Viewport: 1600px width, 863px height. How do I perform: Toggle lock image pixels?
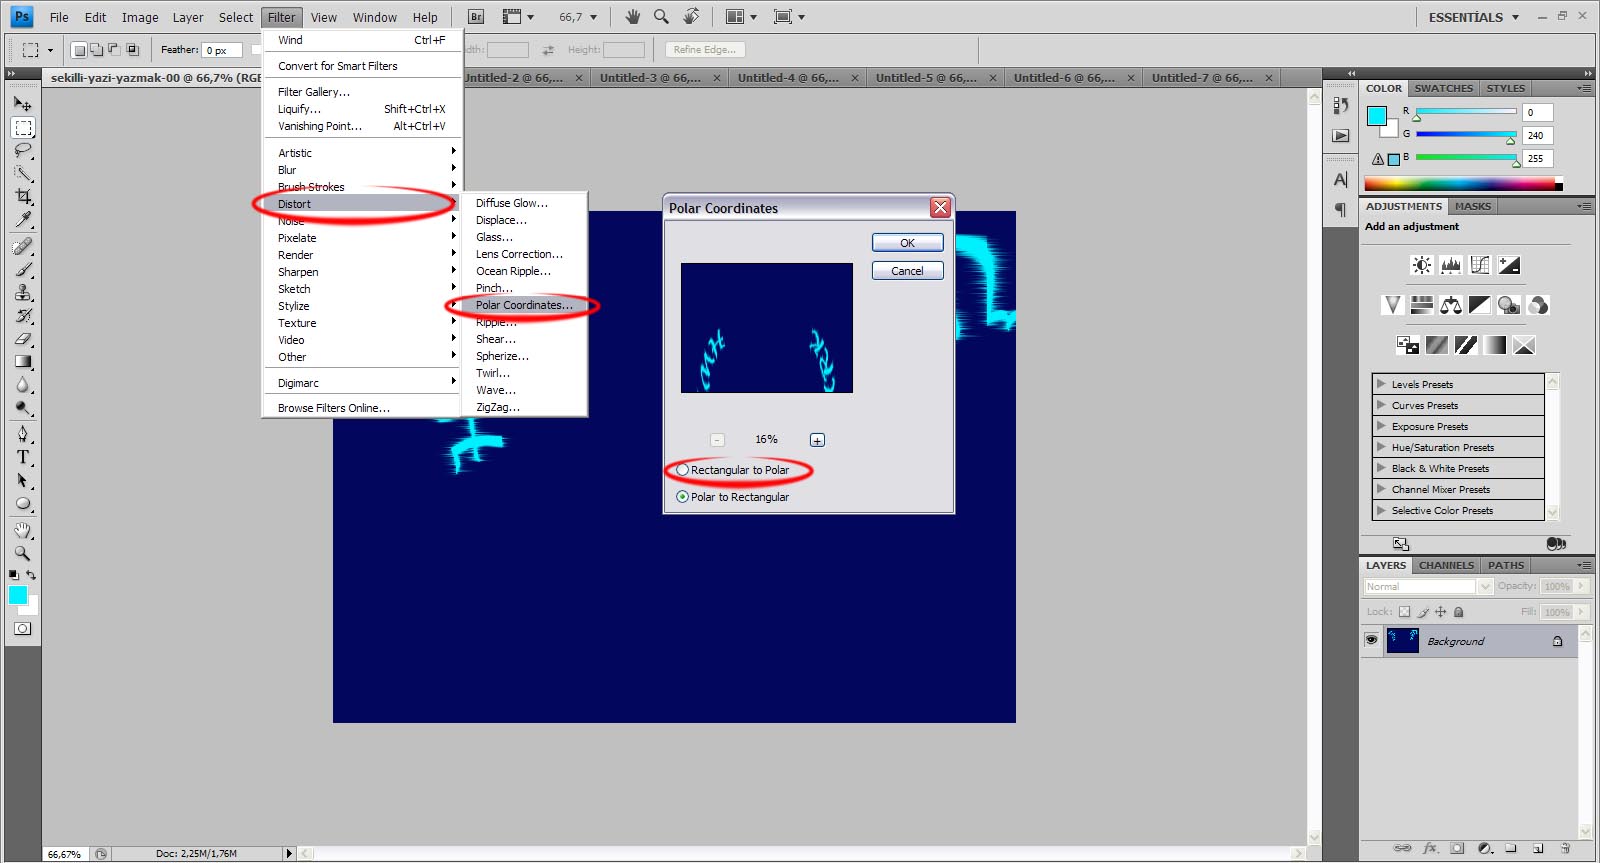1423,612
